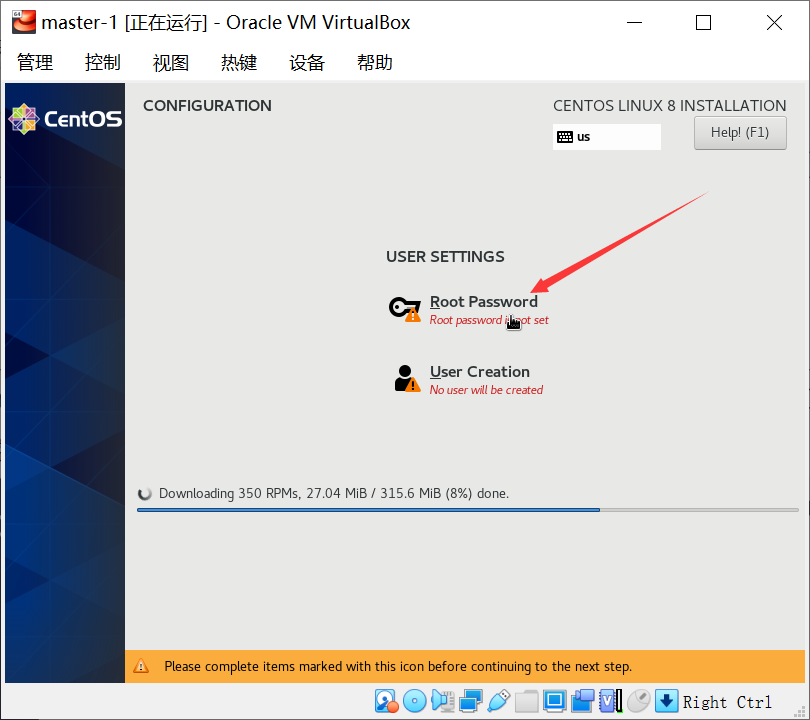
Task: Click the USER SETTINGS heading
Action: click(x=445, y=257)
